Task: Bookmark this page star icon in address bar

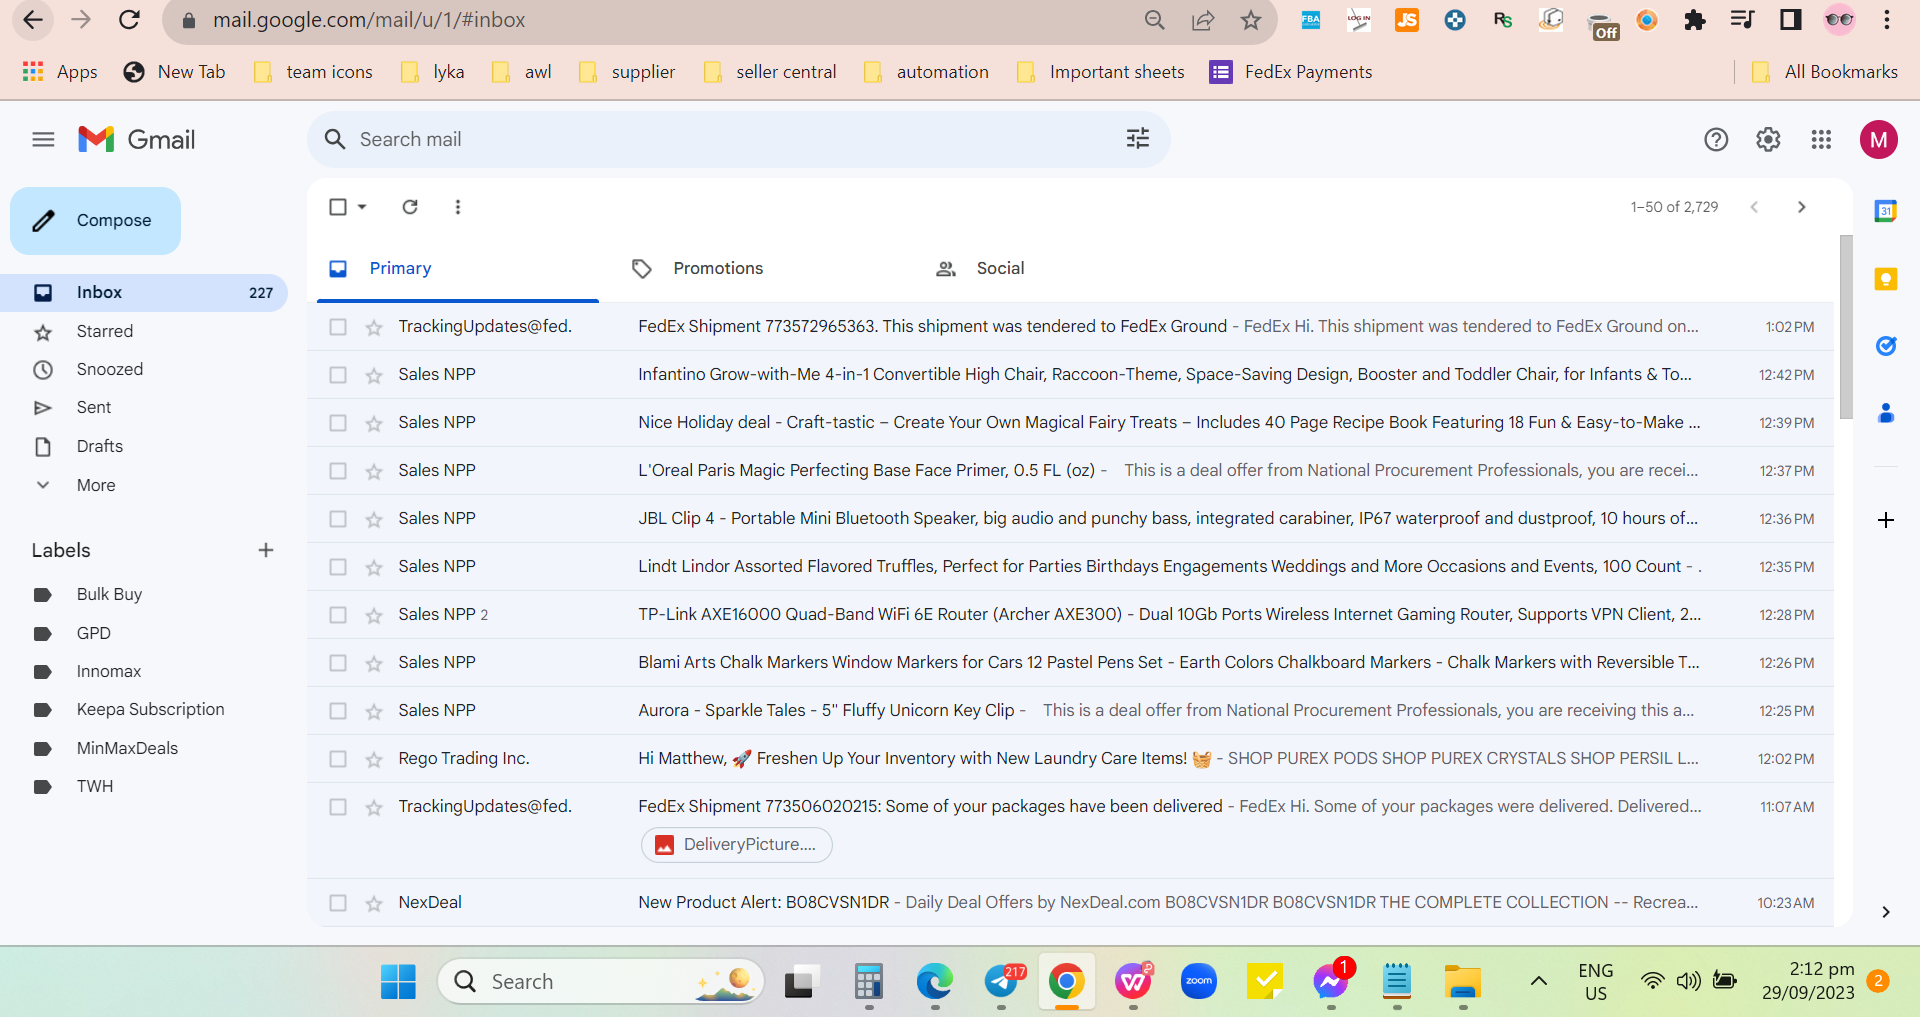Action: 1251,20
